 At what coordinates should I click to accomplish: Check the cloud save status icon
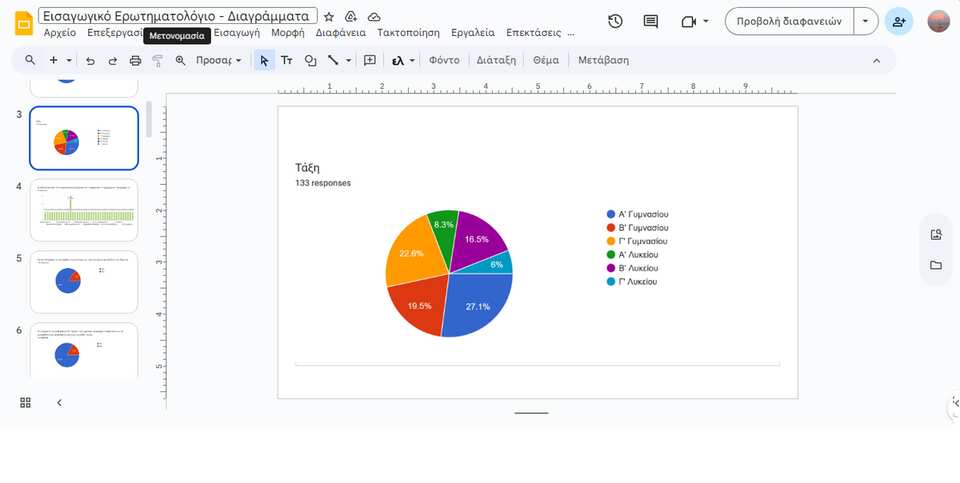click(373, 17)
